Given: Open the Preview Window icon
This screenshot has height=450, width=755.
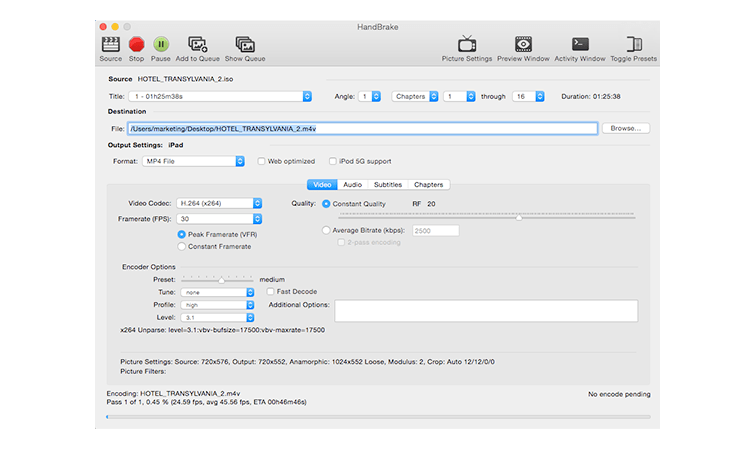Looking at the screenshot, I should pyautogui.click(x=523, y=44).
